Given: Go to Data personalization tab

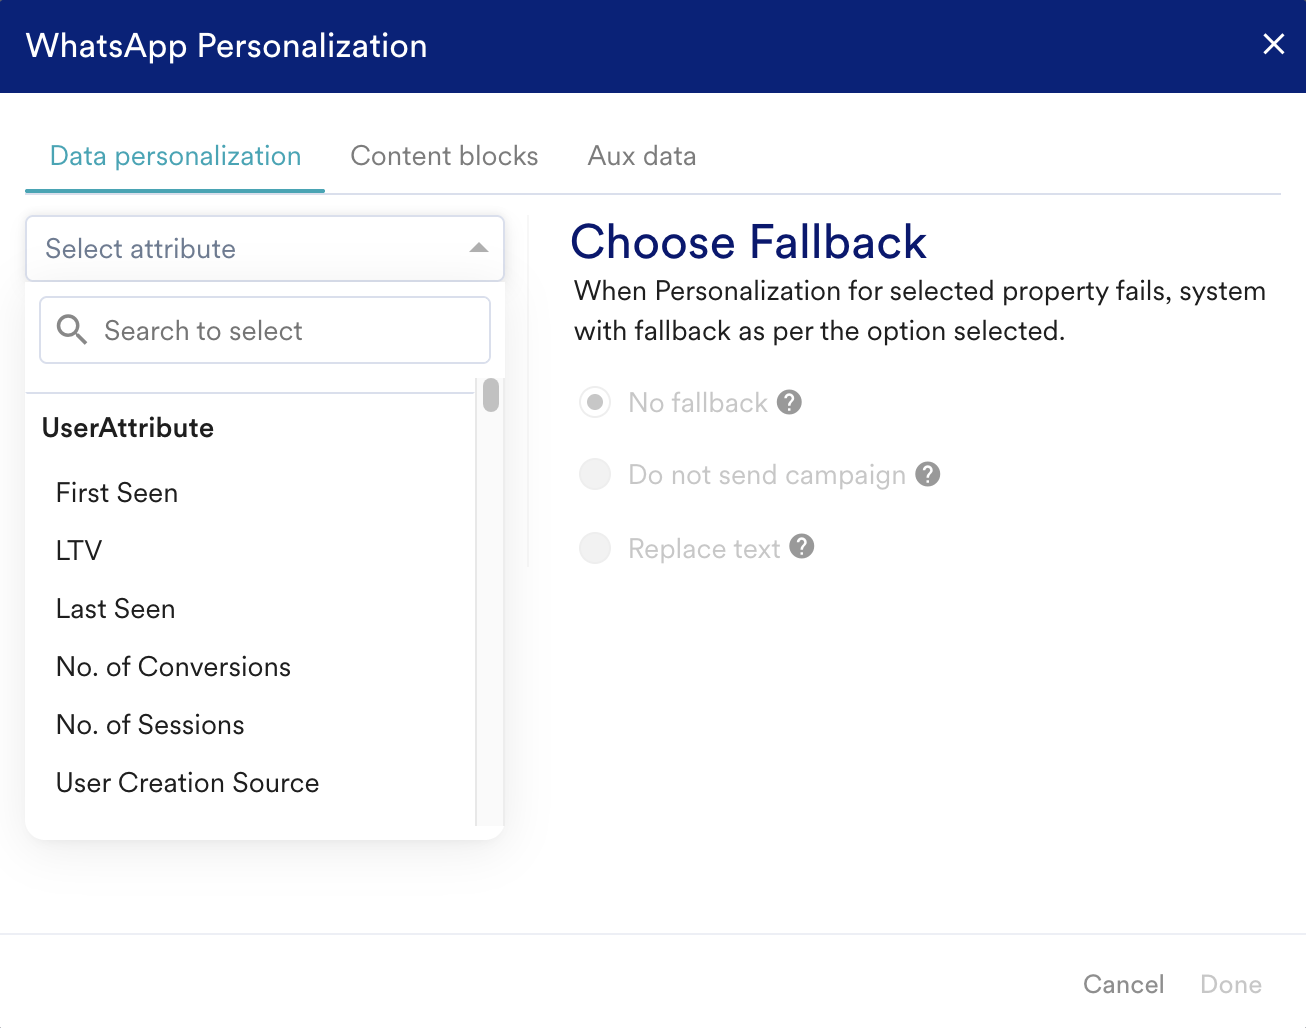Looking at the screenshot, I should 175,156.
